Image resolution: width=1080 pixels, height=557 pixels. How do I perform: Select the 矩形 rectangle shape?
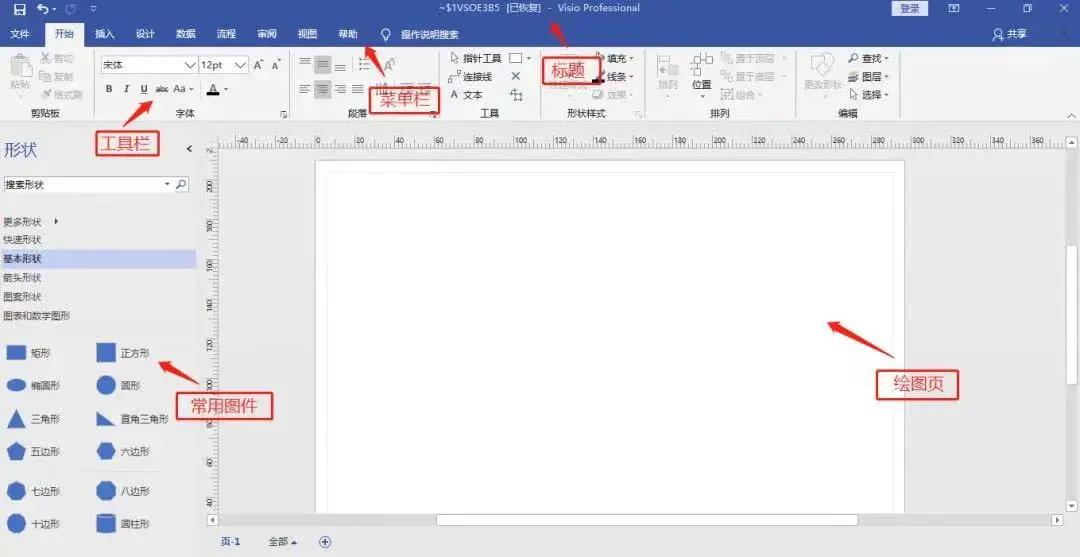coord(17,353)
